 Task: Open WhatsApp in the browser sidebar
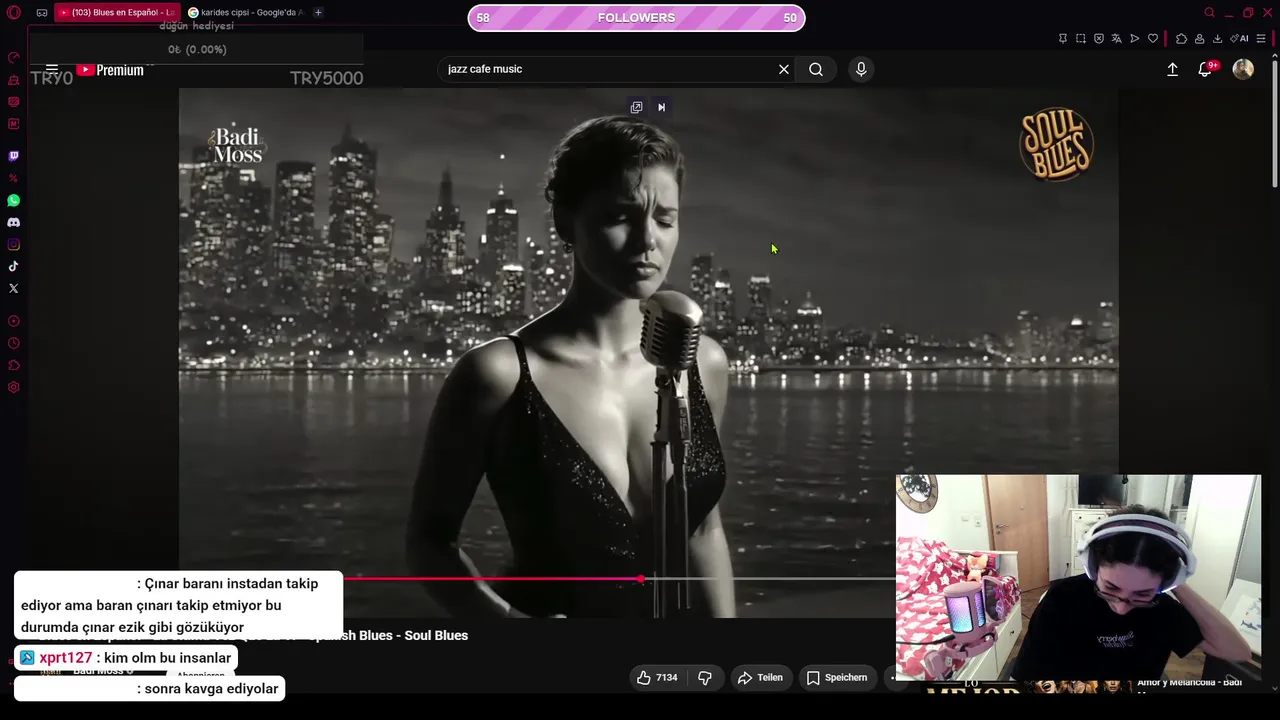[14, 200]
